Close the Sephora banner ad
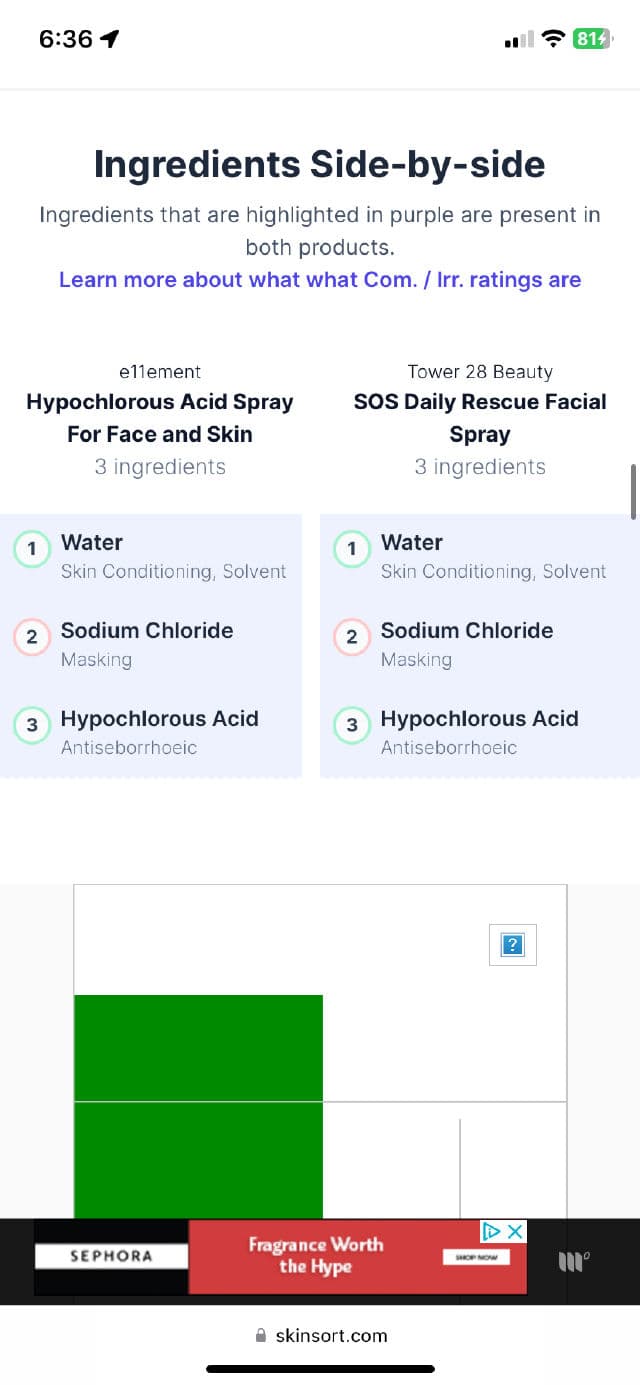Image resolution: width=640 pixels, height=1385 pixels. 515,1231
